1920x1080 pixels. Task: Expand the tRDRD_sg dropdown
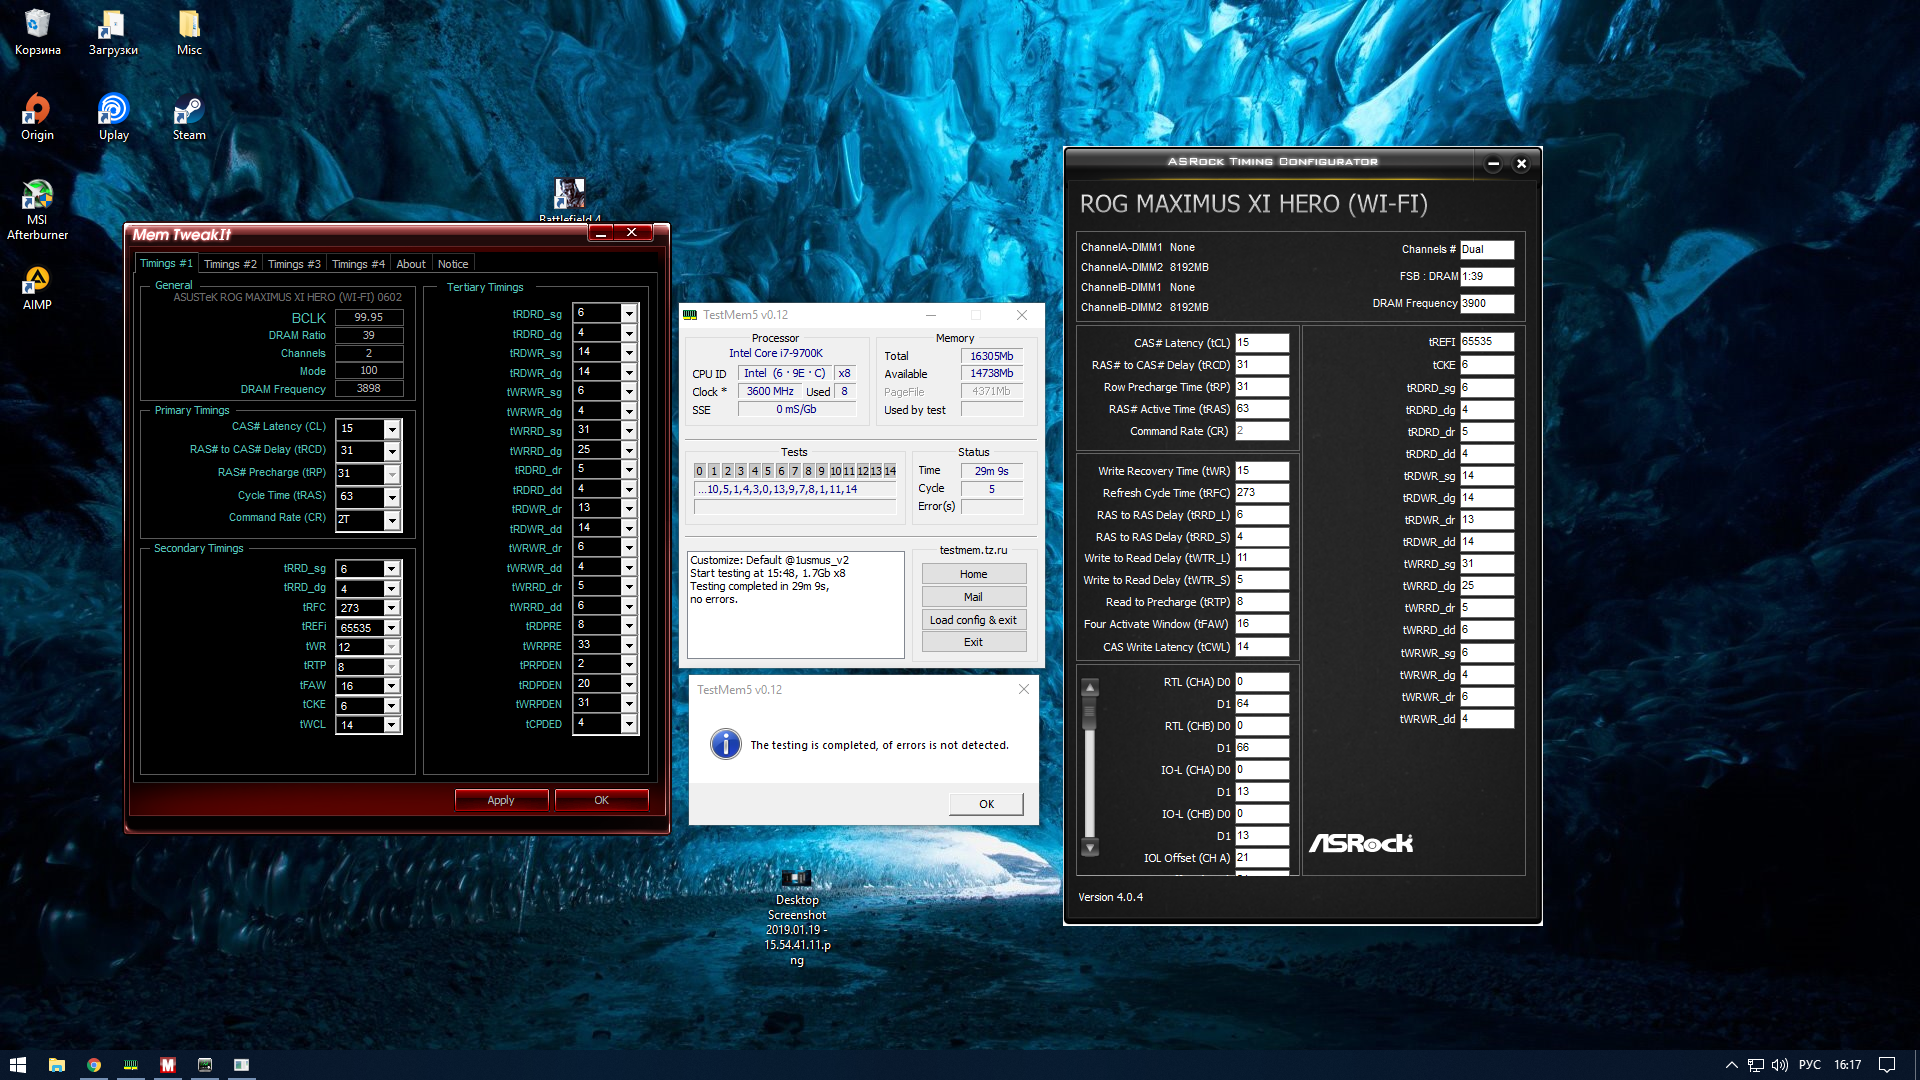click(629, 314)
